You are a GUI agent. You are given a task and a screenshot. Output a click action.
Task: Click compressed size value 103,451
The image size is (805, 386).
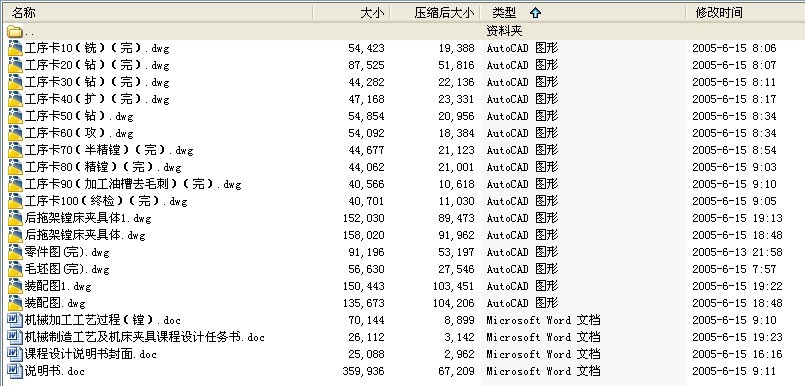[x=454, y=286]
